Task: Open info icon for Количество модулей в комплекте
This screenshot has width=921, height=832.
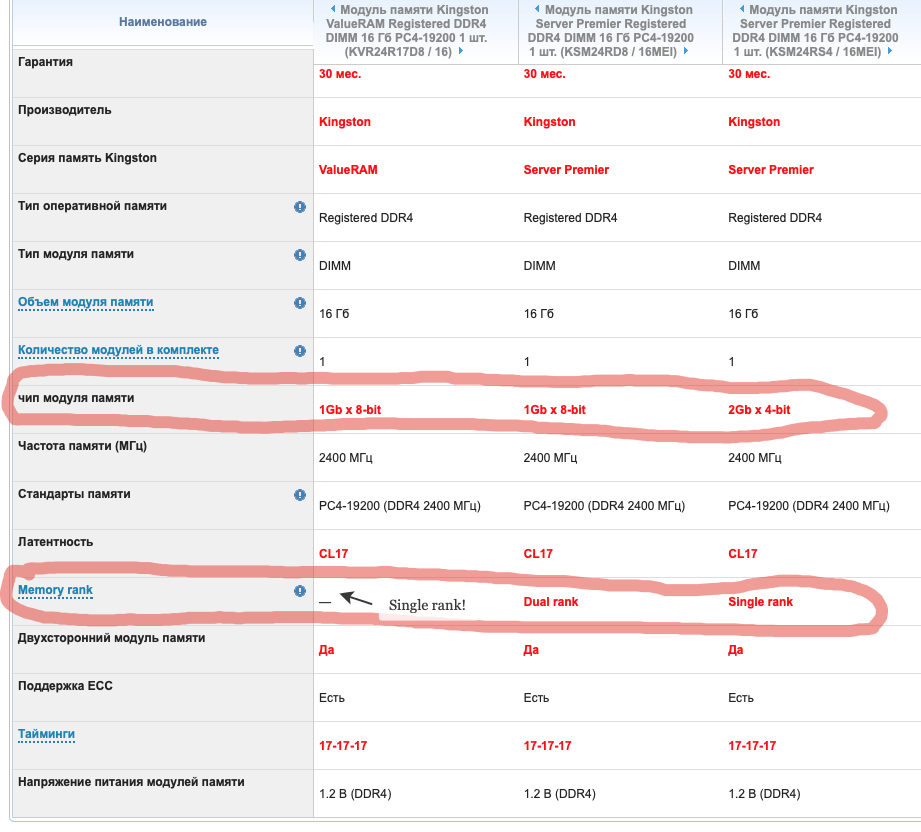Action: [x=300, y=351]
